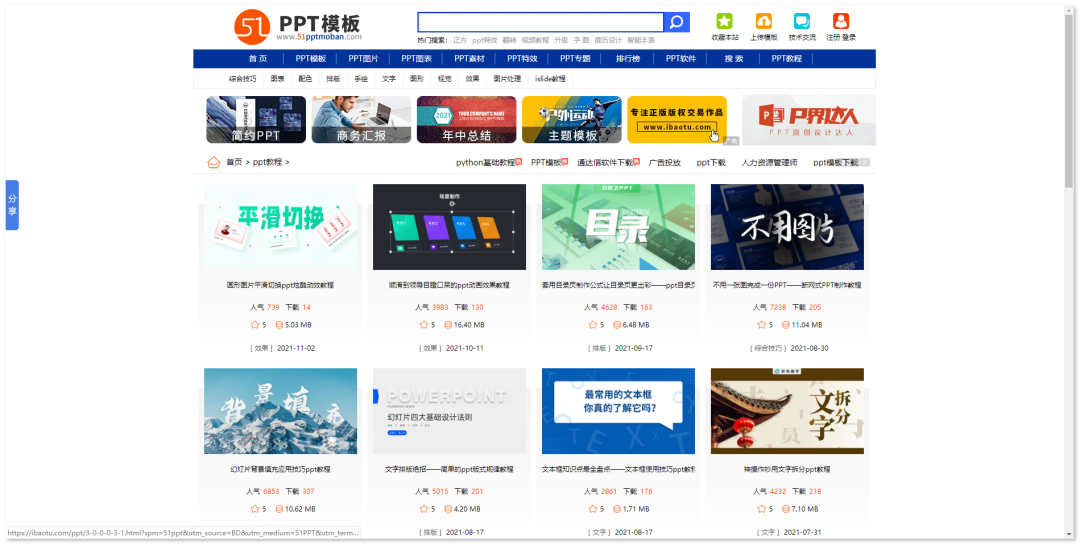The height and width of the screenshot is (545, 1080).
Task: Open the P界达人 banner
Action: click(x=809, y=120)
